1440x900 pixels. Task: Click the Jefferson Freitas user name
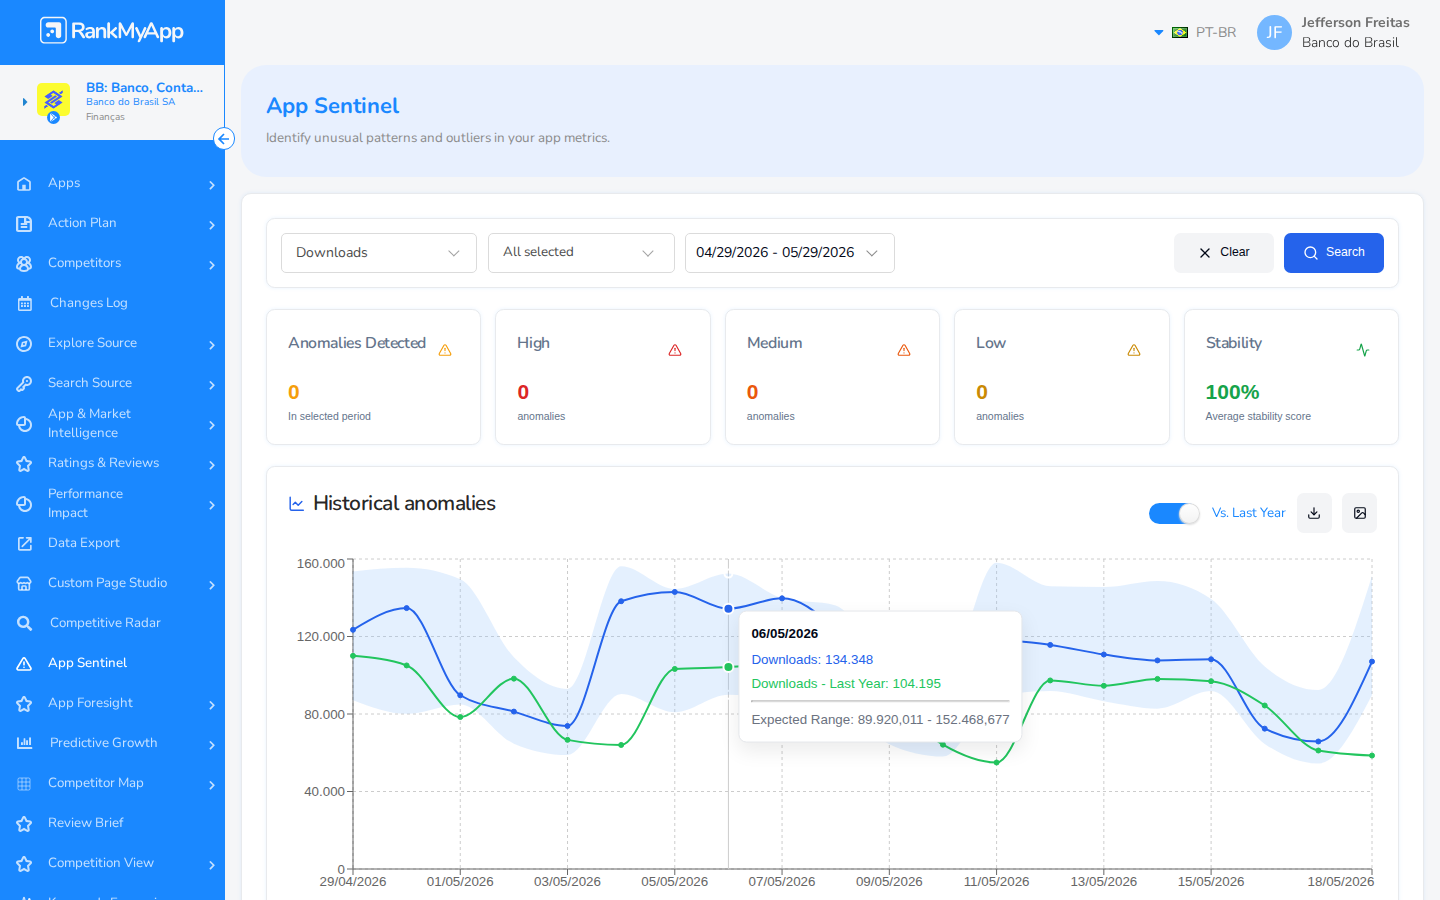point(1355,23)
